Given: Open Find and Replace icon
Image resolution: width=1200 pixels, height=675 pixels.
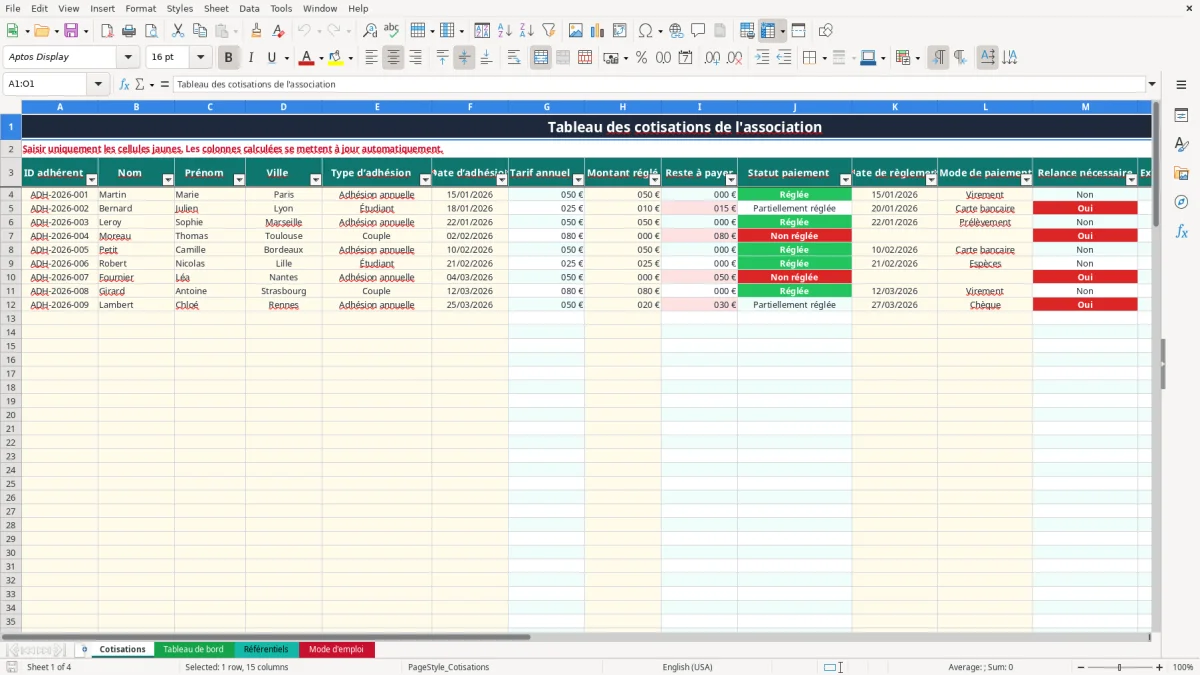Looking at the screenshot, I should pos(369,31).
